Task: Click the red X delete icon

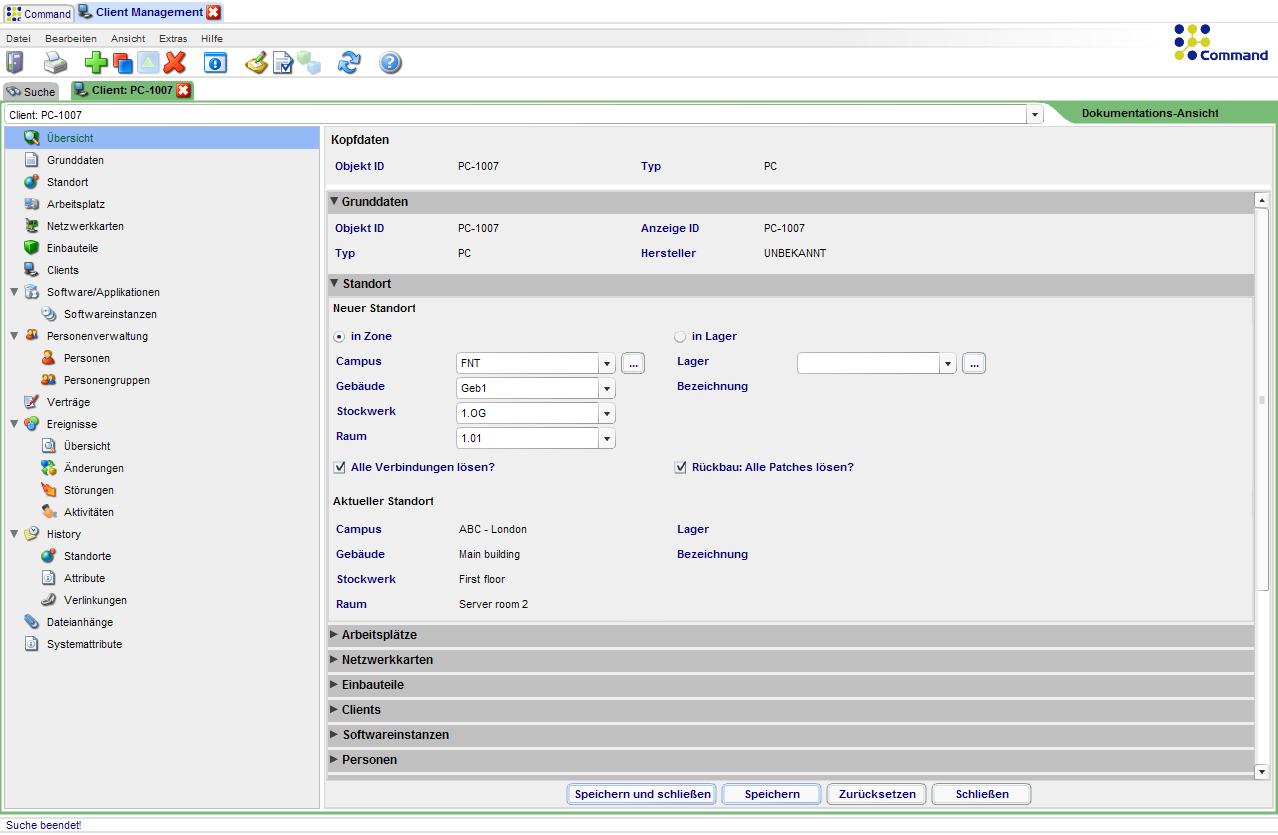Action: 172,62
